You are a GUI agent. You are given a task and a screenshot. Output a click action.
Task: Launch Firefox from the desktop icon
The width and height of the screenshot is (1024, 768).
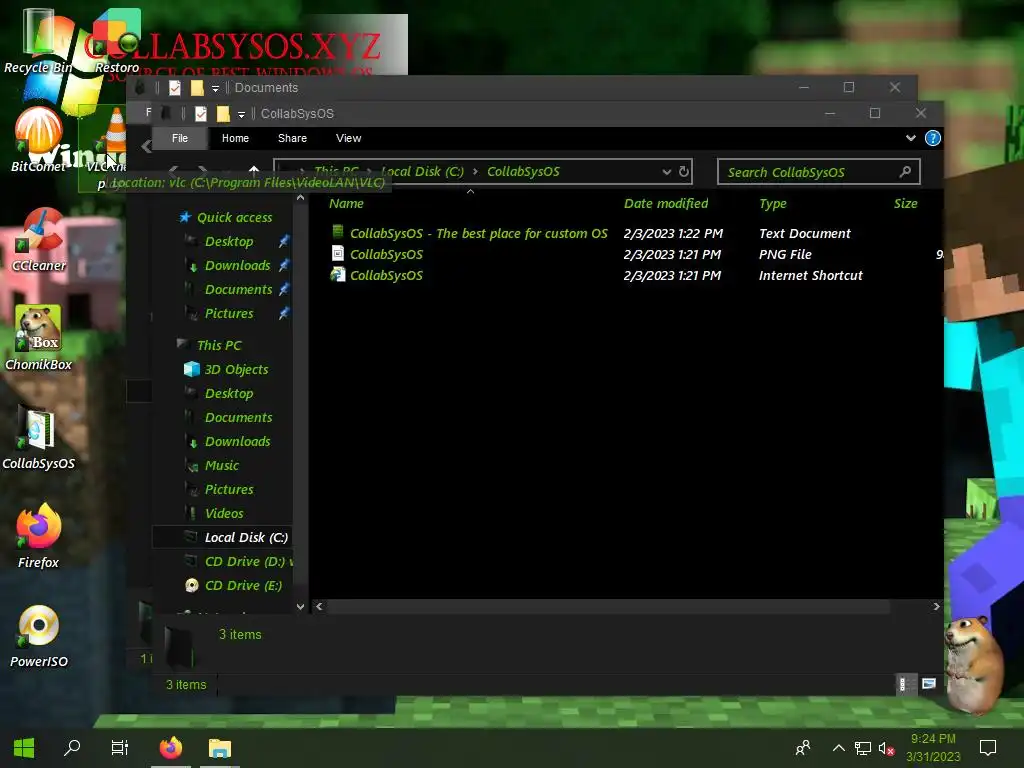click(x=38, y=536)
